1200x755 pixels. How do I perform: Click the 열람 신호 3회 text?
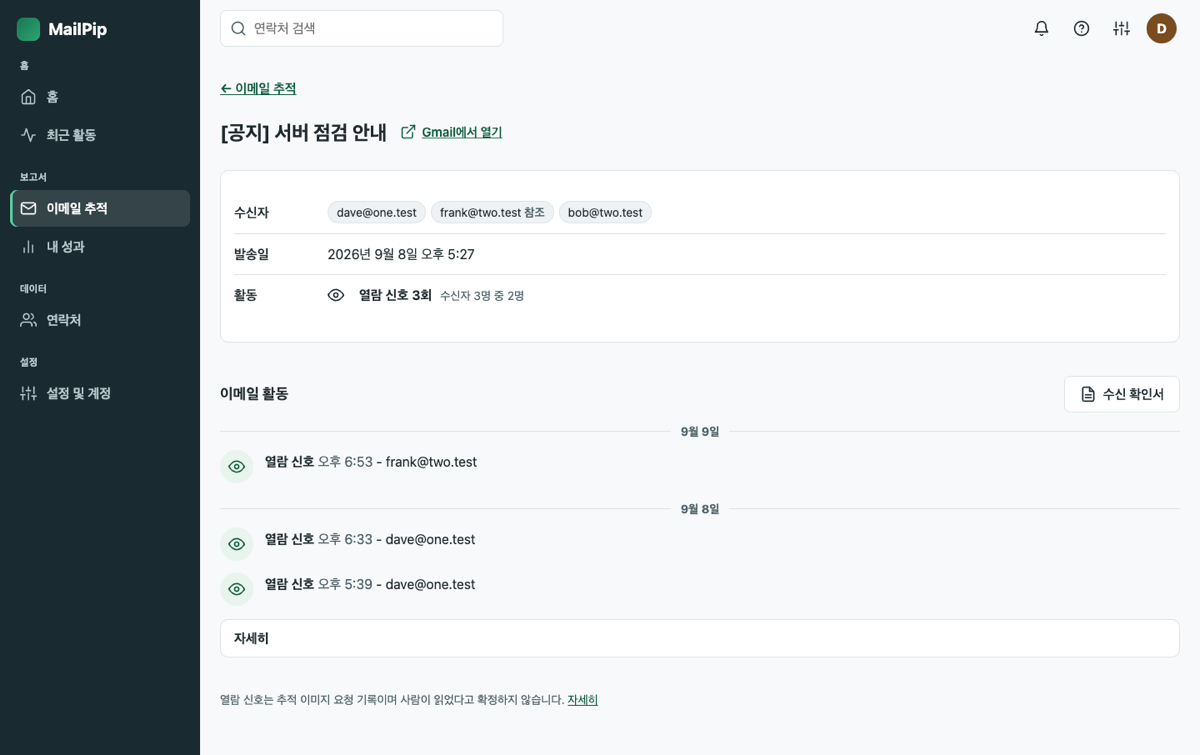pyautogui.click(x=395, y=295)
